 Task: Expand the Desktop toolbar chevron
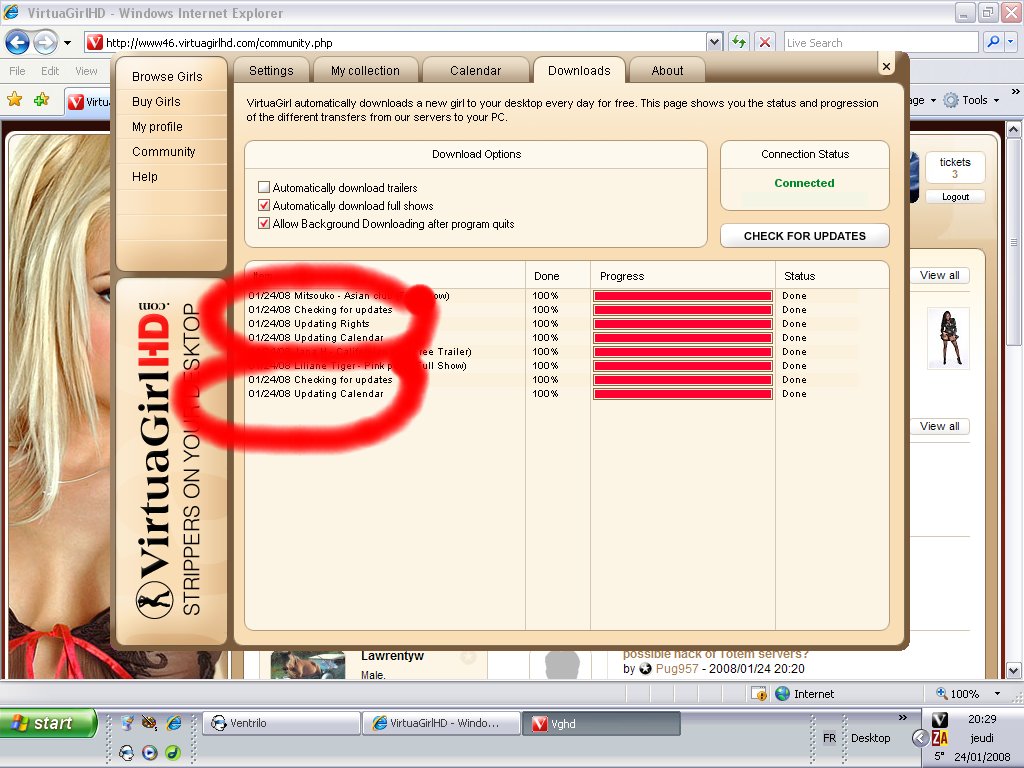click(x=903, y=718)
